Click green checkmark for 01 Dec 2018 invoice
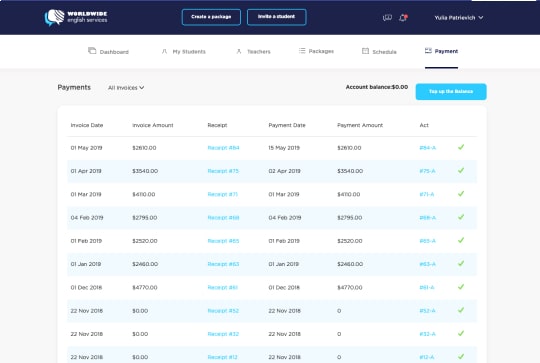This screenshot has width=540, height=363. click(x=461, y=287)
